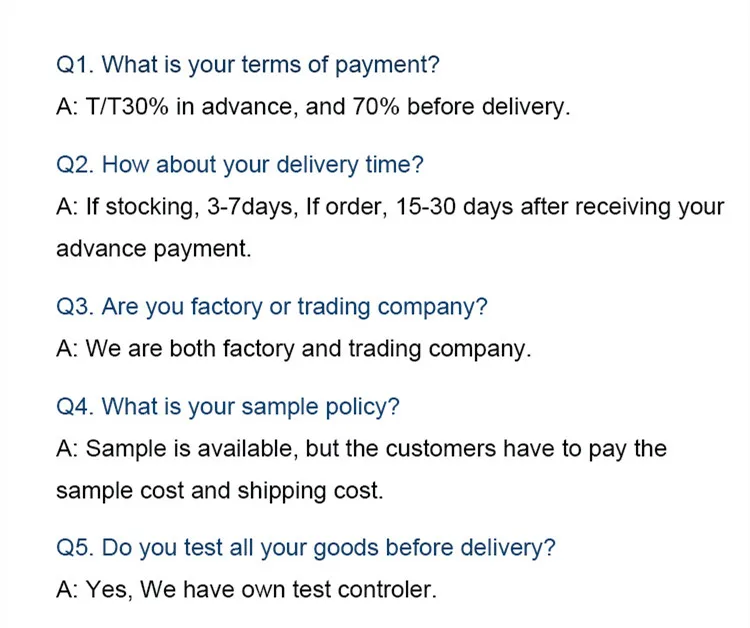Image resolution: width=750 pixels, height=628 pixels.
Task: Select the "We are both factory" answer
Action: click(x=294, y=349)
